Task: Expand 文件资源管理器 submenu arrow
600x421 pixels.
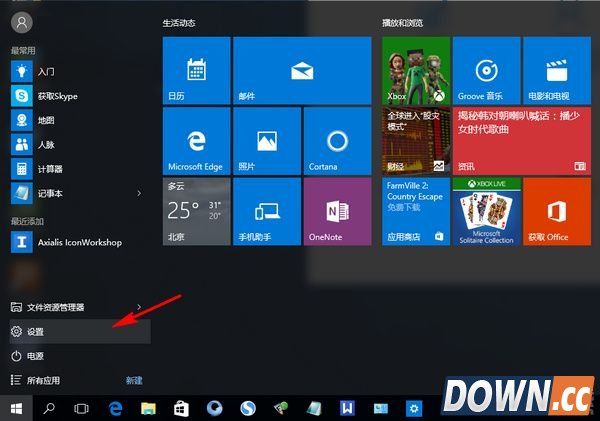Action: point(139,307)
